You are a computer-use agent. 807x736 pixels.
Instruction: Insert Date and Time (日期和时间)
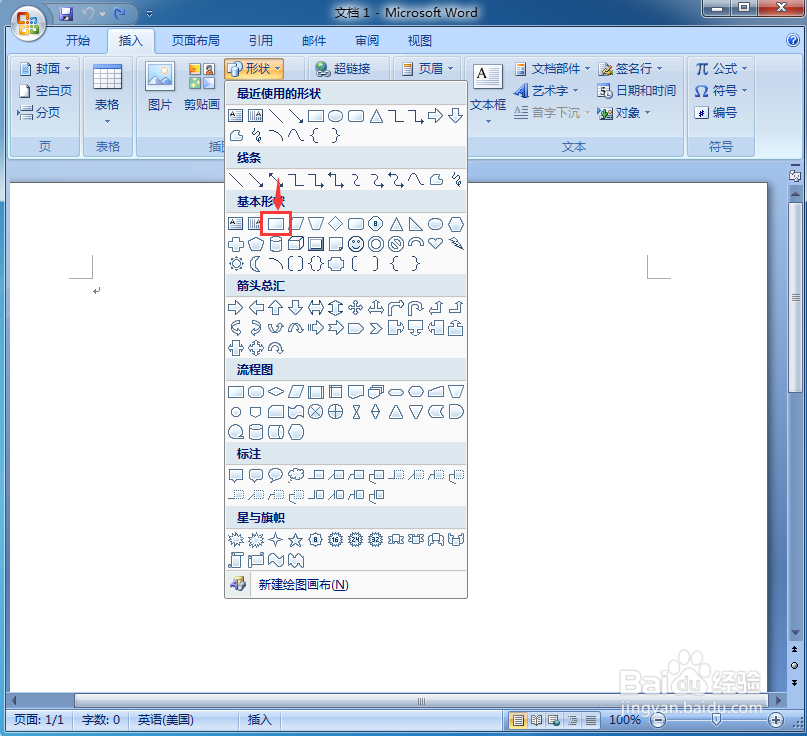[636, 91]
